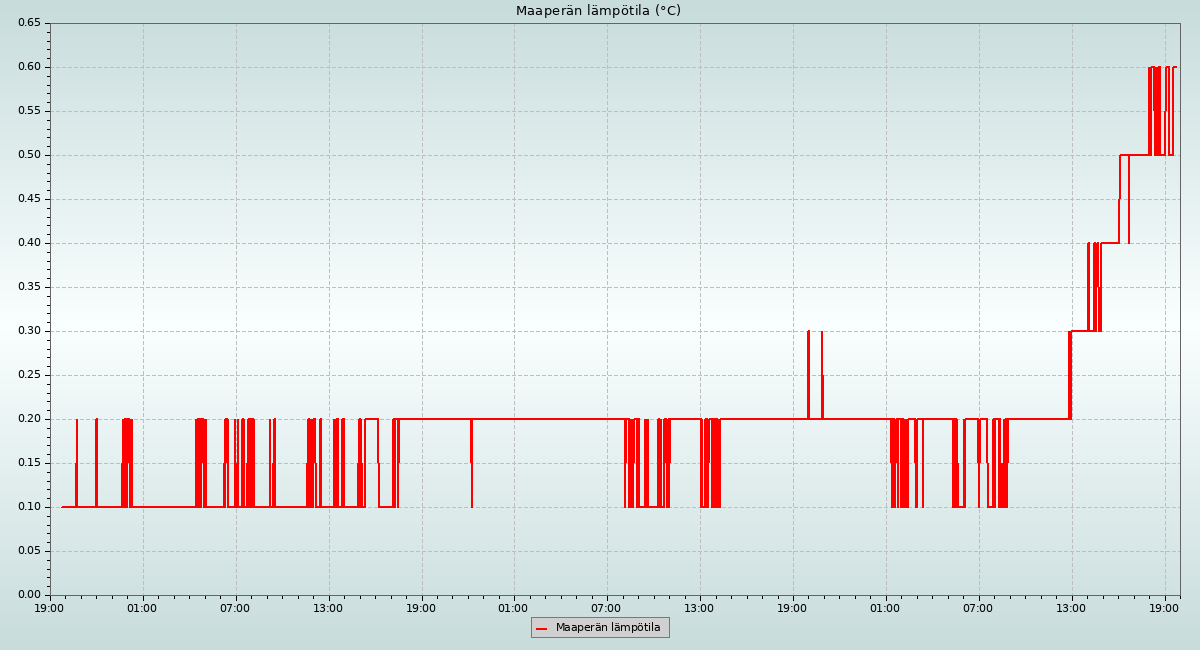
Task: Click the 0.60 y-axis label
Action: 28,67
